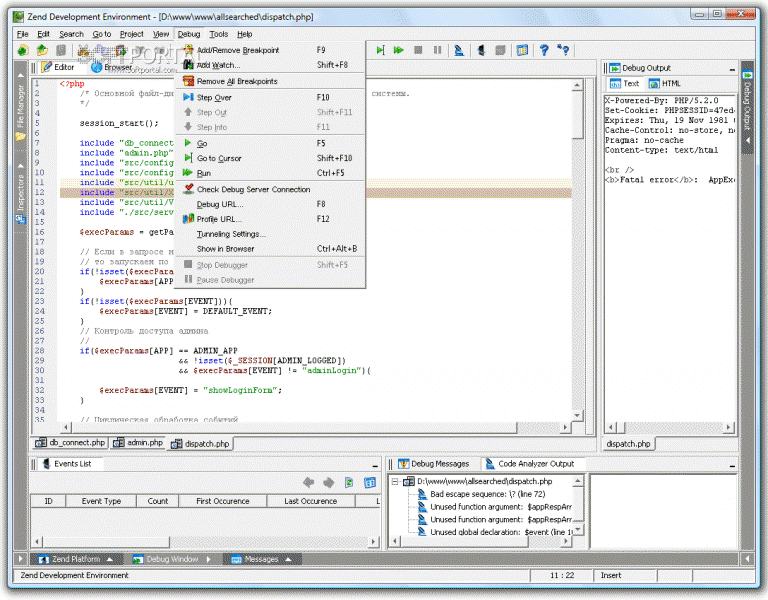
Task: Sort by the Count column header
Action: [x=157, y=501]
